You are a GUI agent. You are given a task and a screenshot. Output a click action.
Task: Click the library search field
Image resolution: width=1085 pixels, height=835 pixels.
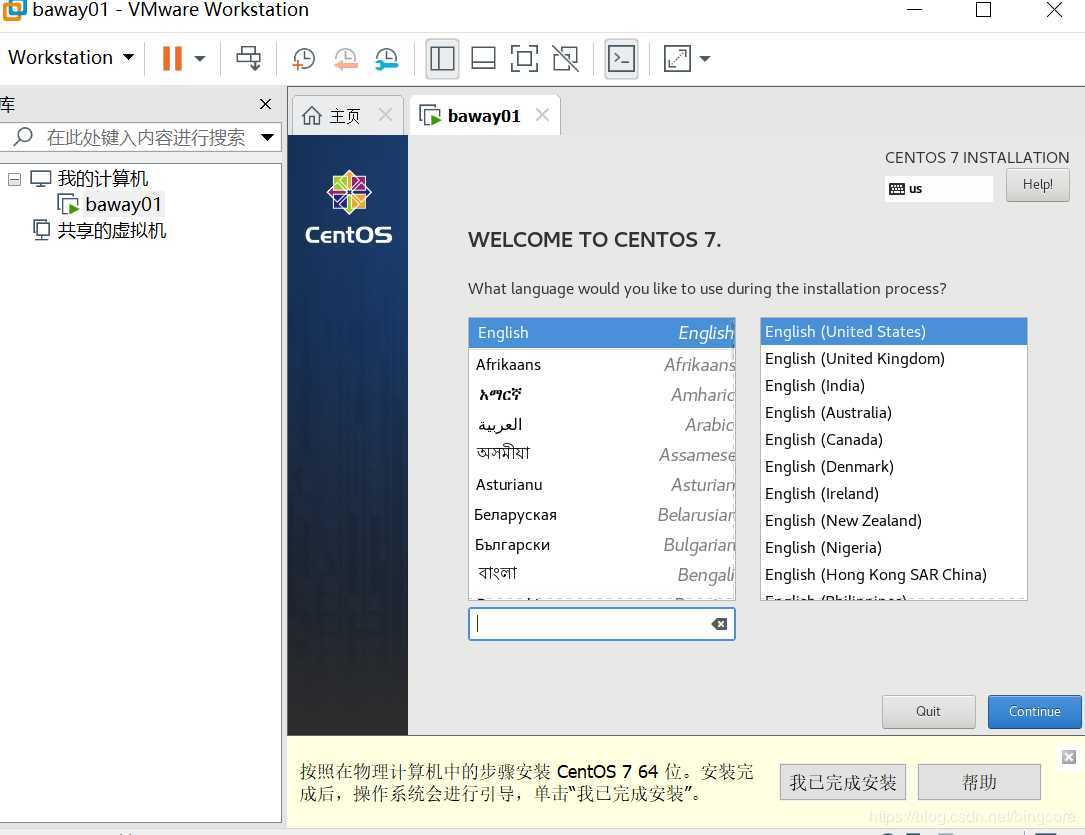(x=145, y=137)
